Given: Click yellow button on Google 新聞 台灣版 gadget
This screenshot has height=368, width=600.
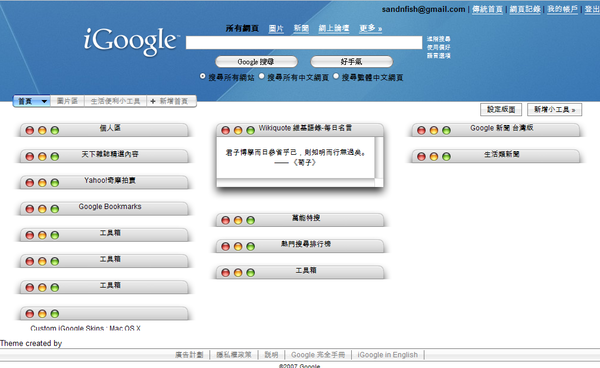Looking at the screenshot, I should (434, 130).
